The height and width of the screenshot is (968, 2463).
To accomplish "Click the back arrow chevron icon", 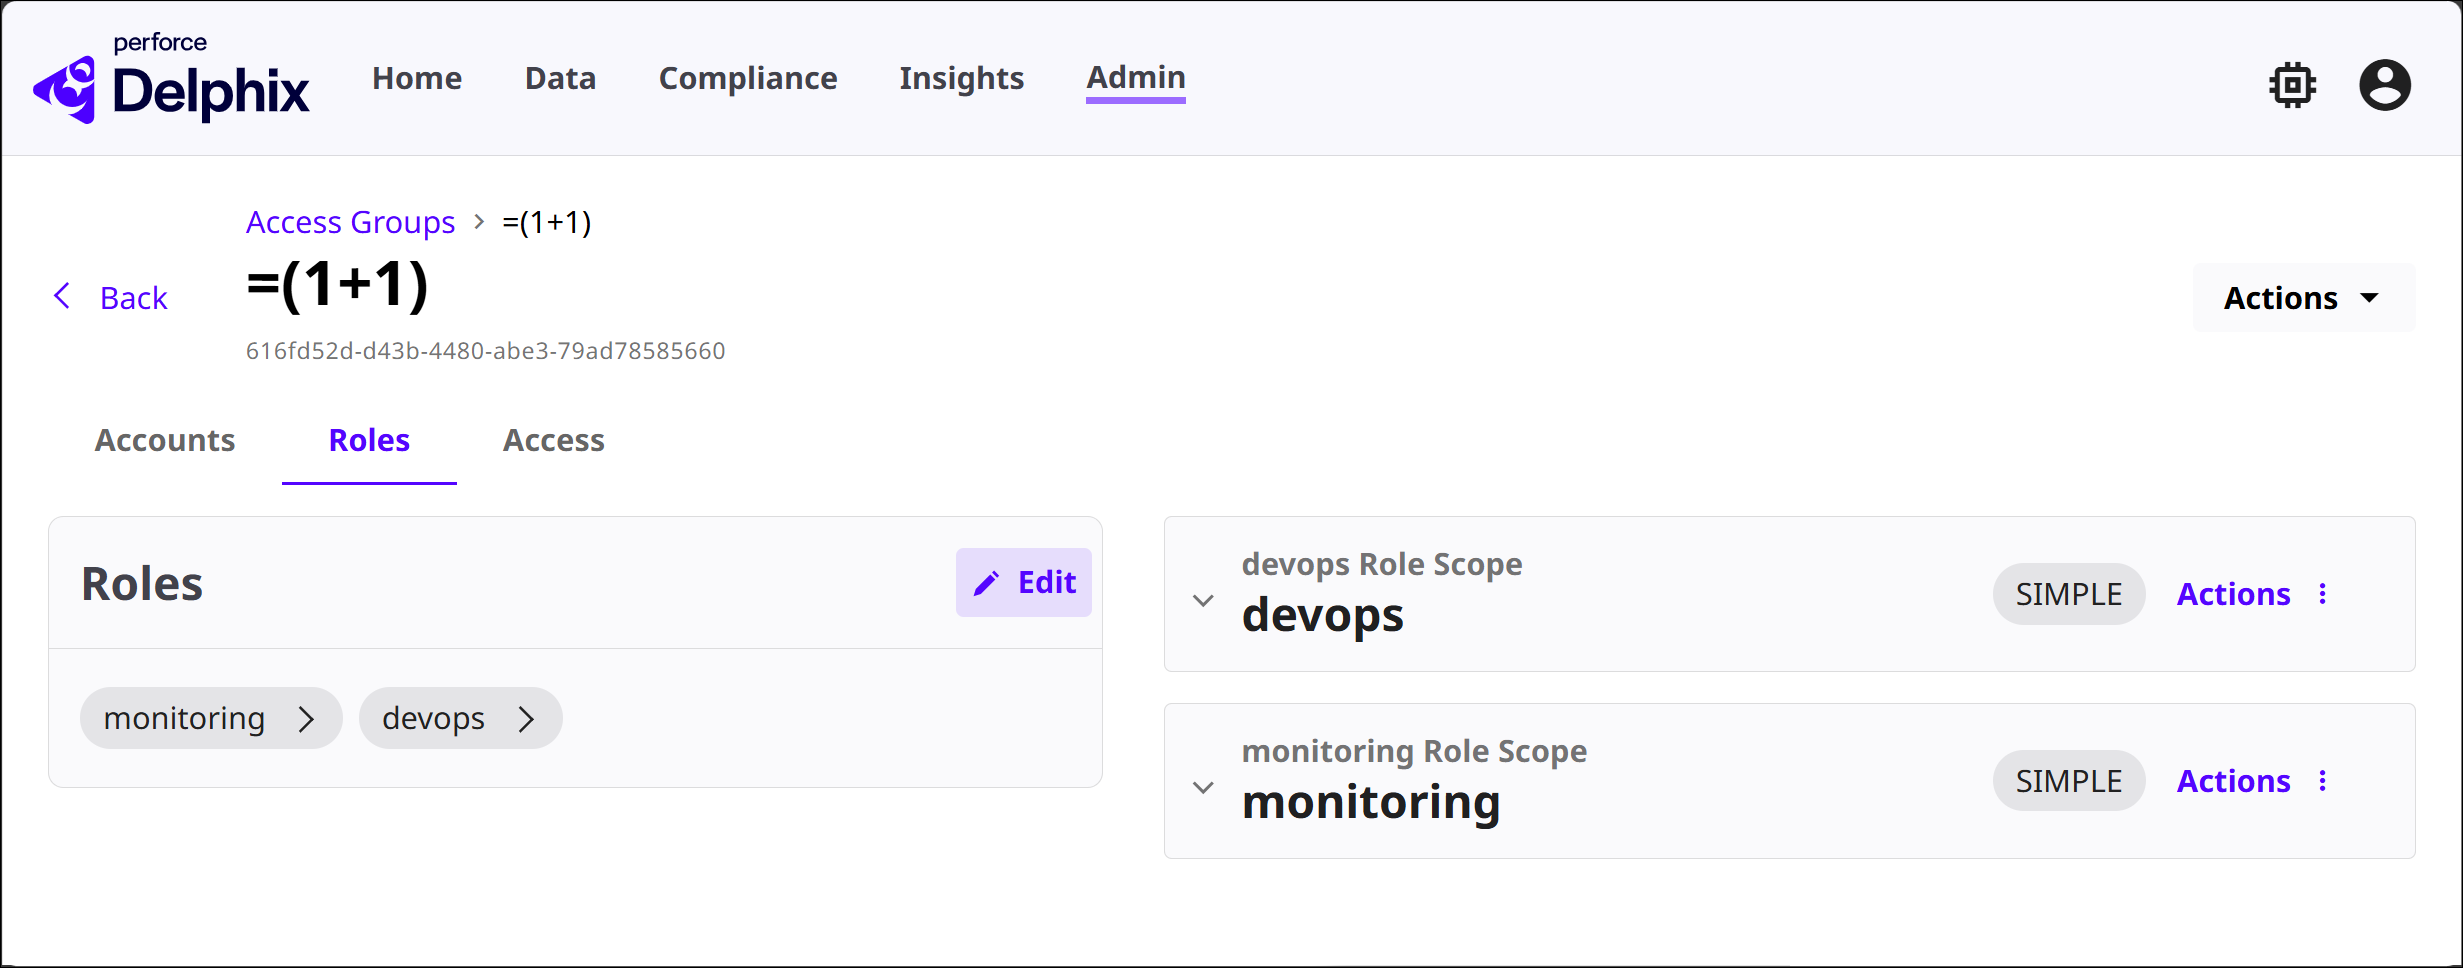I will coord(62,296).
